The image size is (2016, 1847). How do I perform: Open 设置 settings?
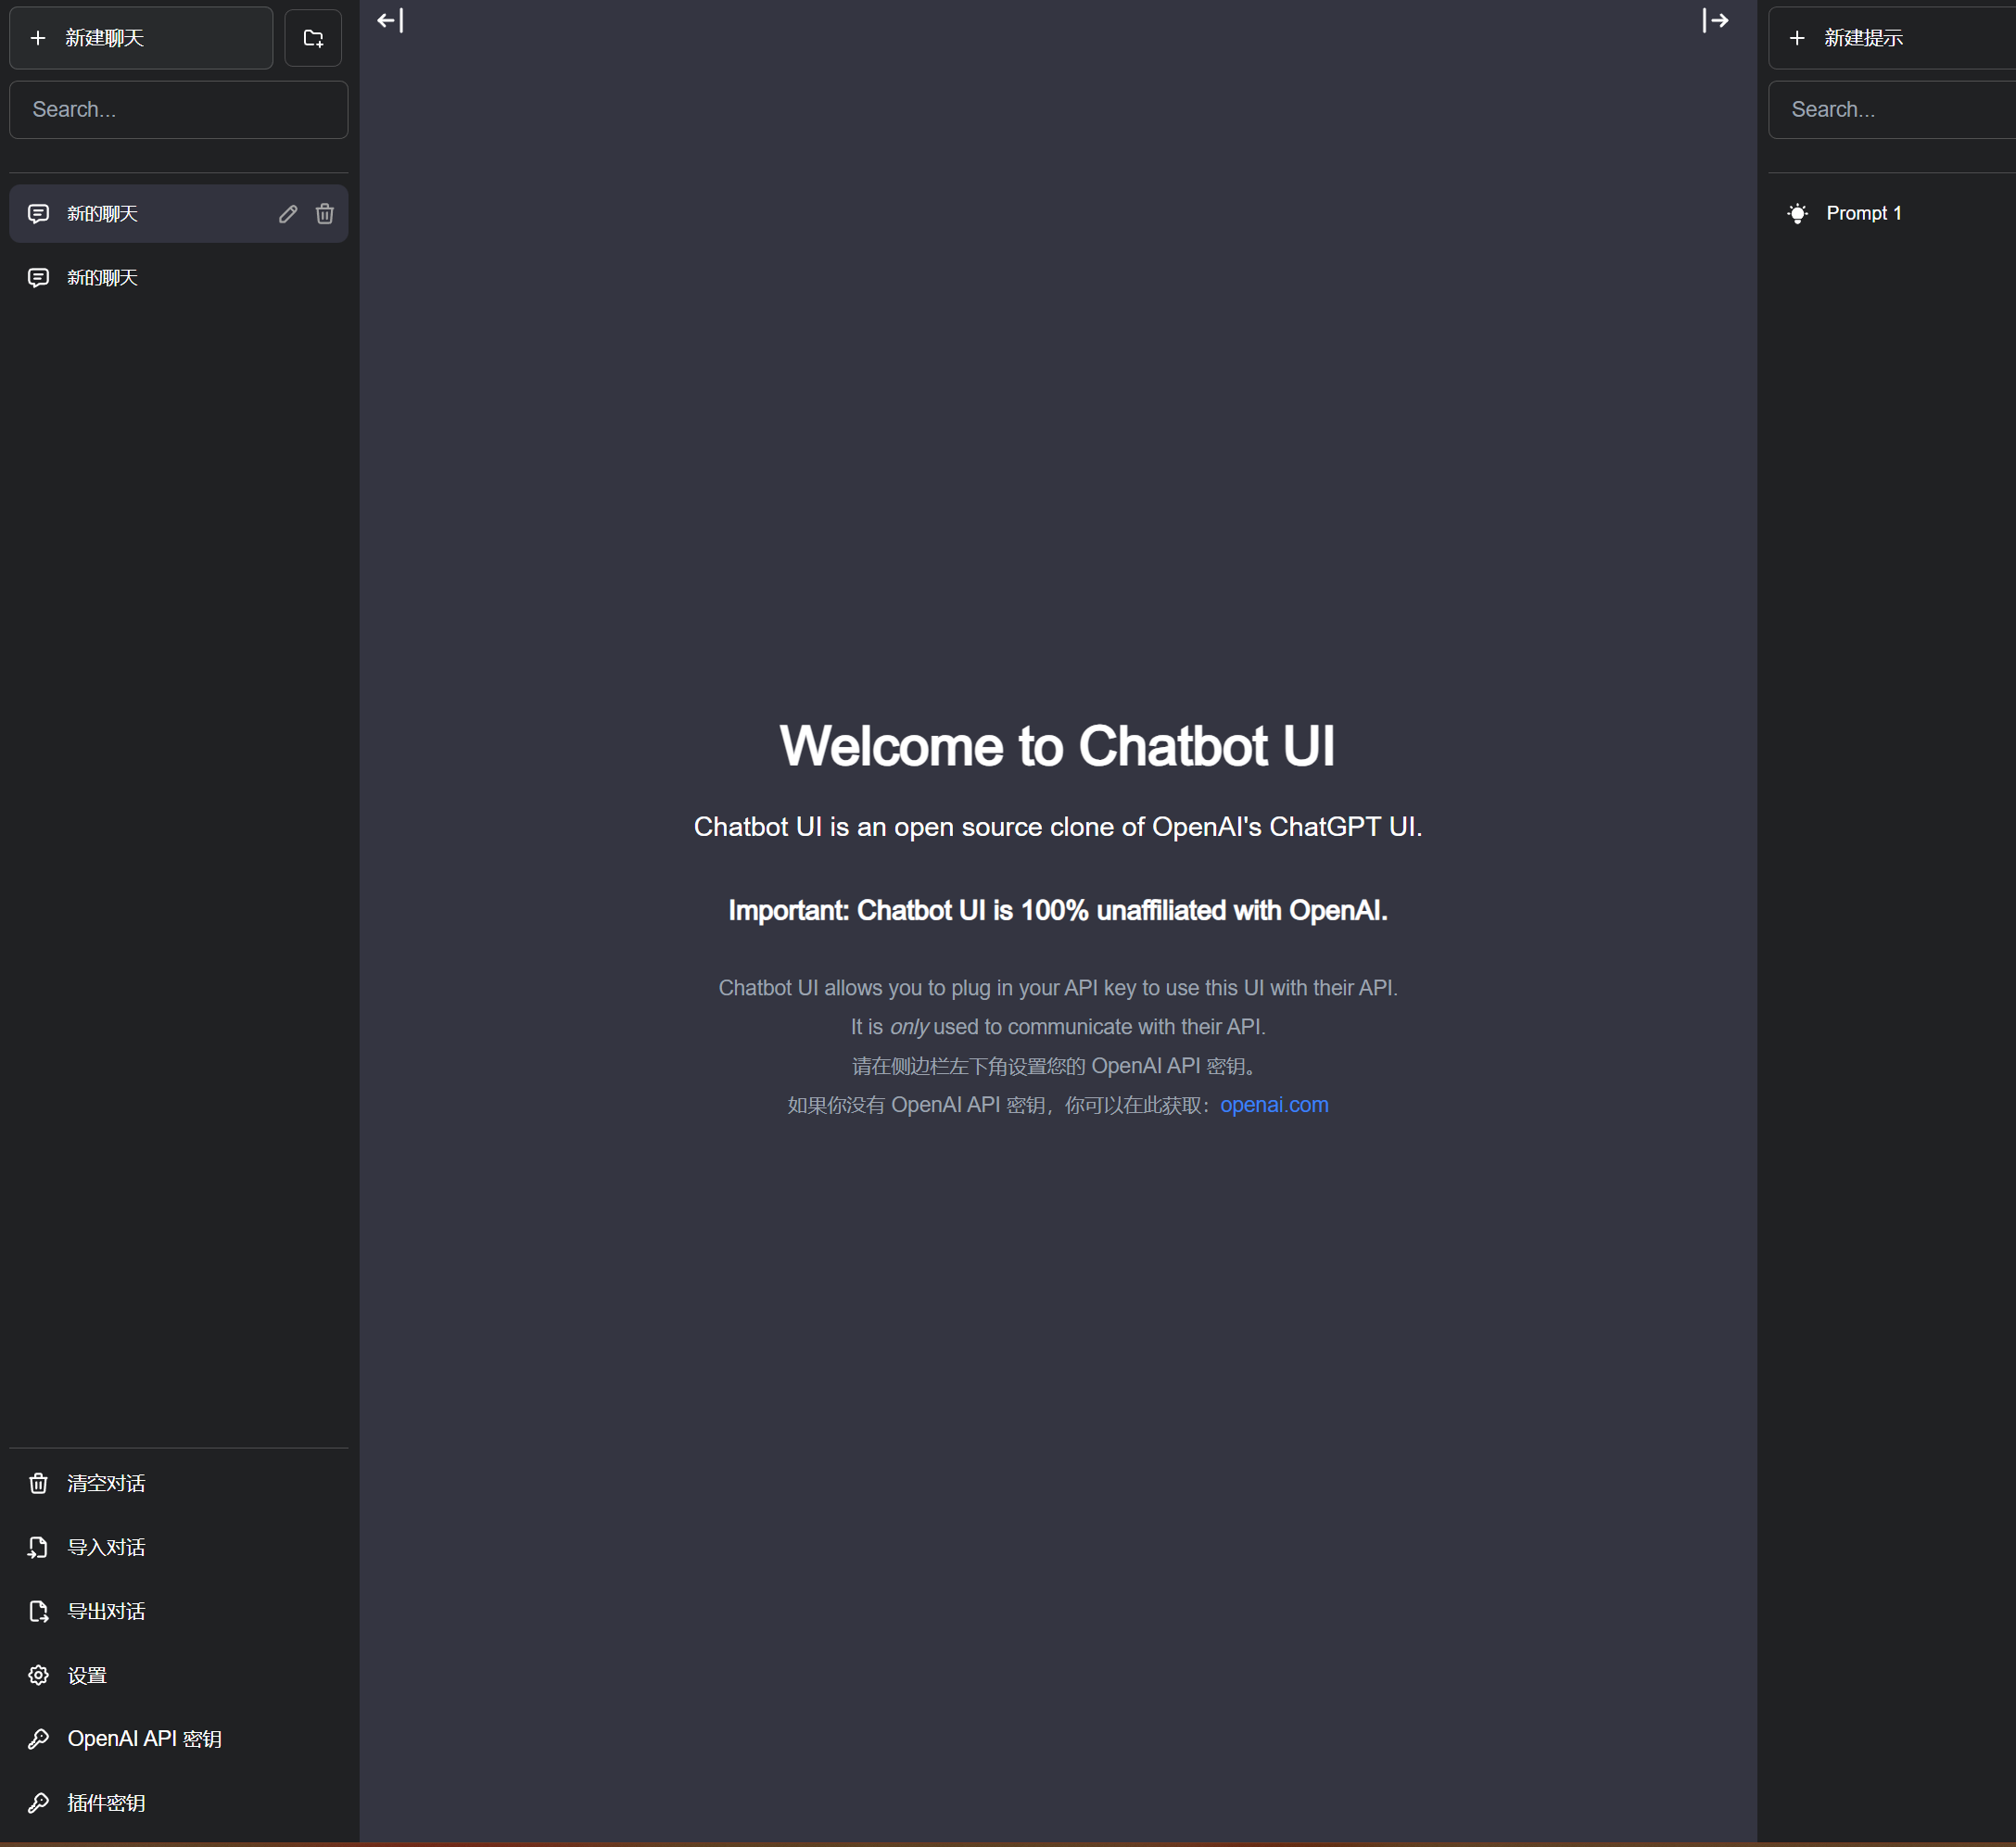[86, 1675]
